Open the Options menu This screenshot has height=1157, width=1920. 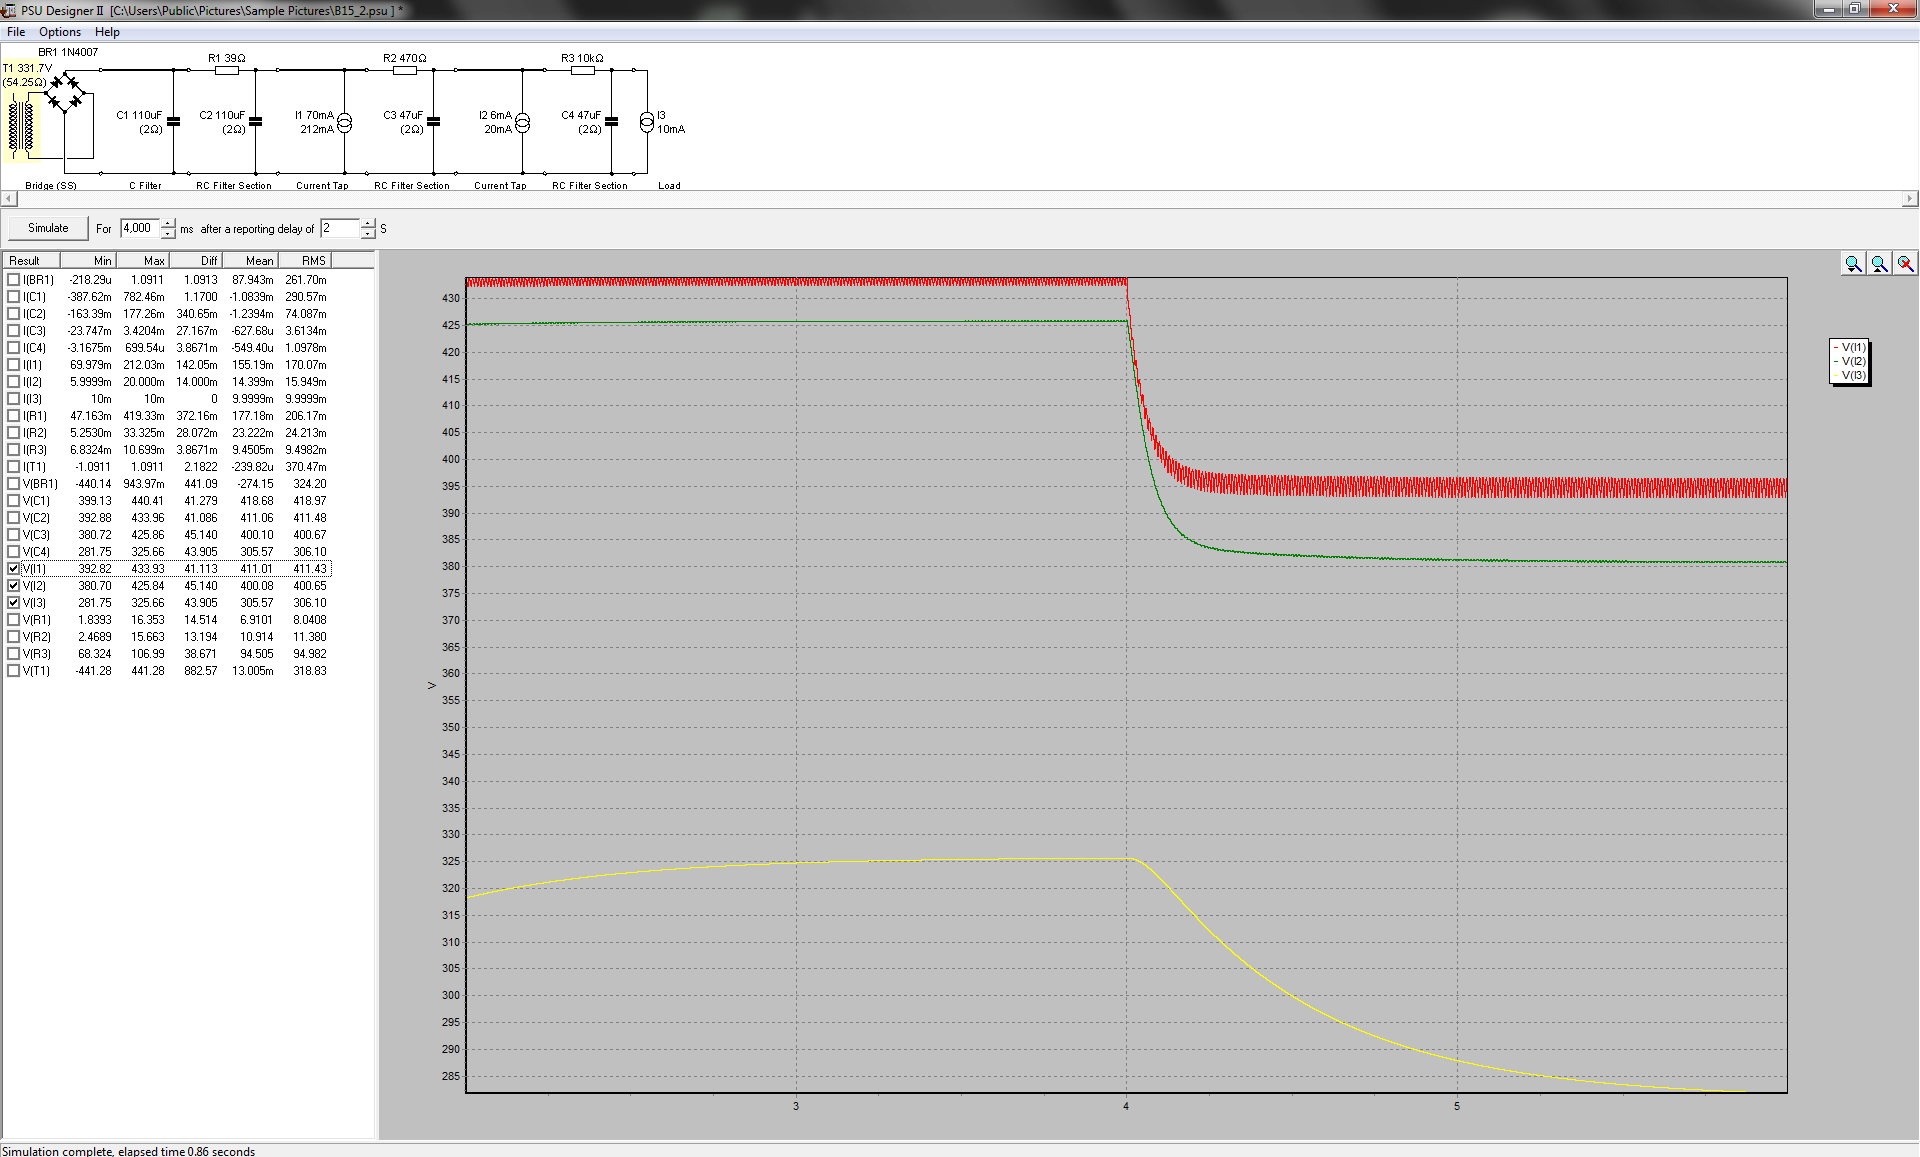[60, 32]
